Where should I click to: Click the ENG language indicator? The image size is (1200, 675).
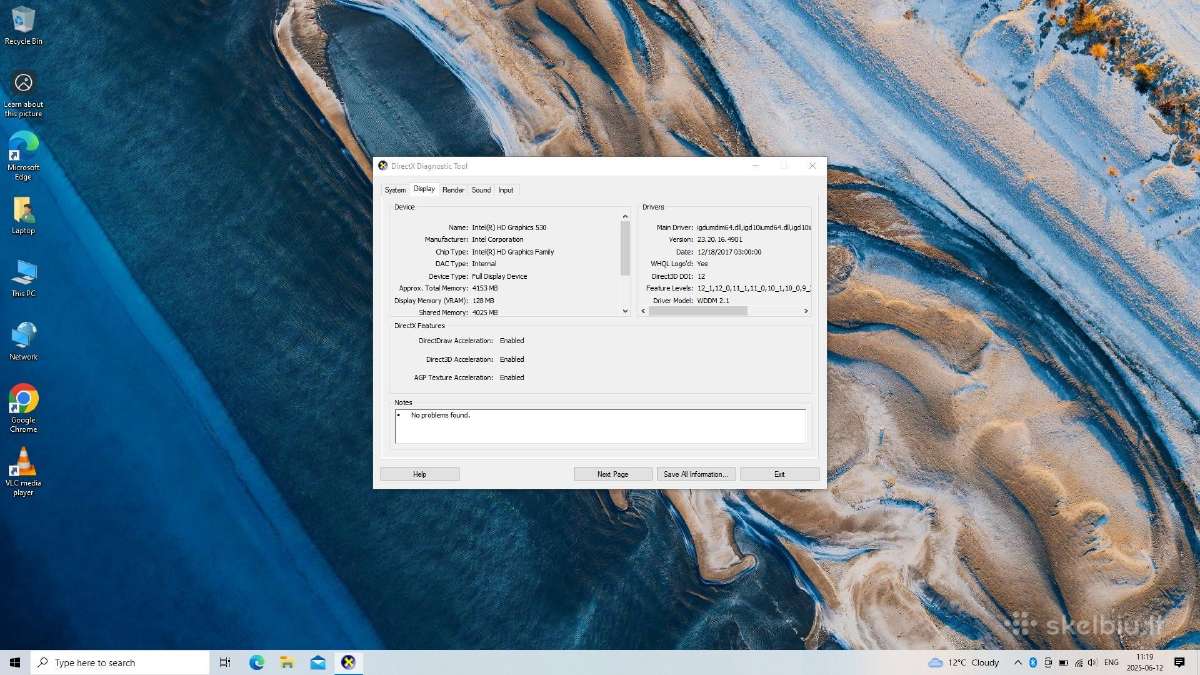point(1111,662)
